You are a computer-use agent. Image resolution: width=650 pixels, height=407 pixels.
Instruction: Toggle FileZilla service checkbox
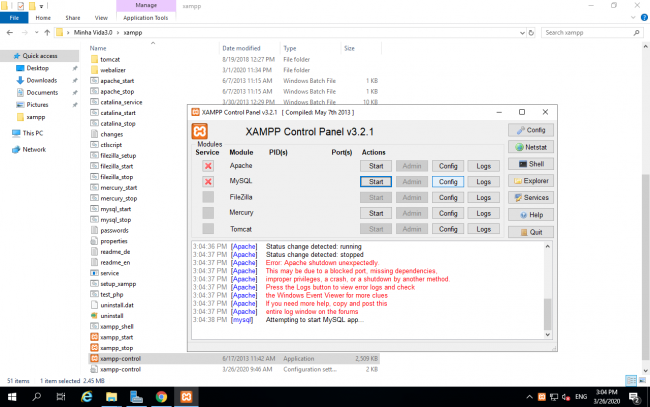208,197
